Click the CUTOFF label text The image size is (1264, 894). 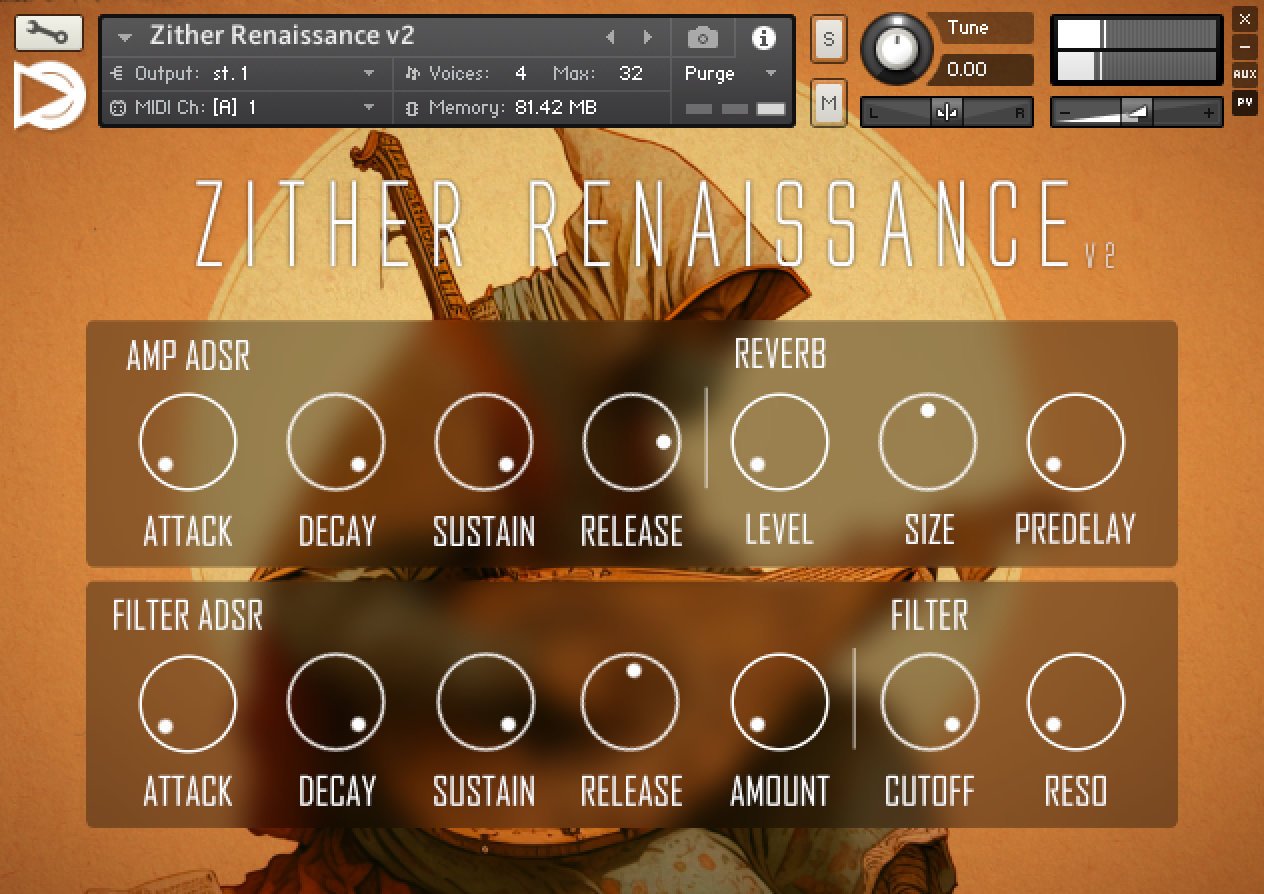pyautogui.click(x=929, y=792)
